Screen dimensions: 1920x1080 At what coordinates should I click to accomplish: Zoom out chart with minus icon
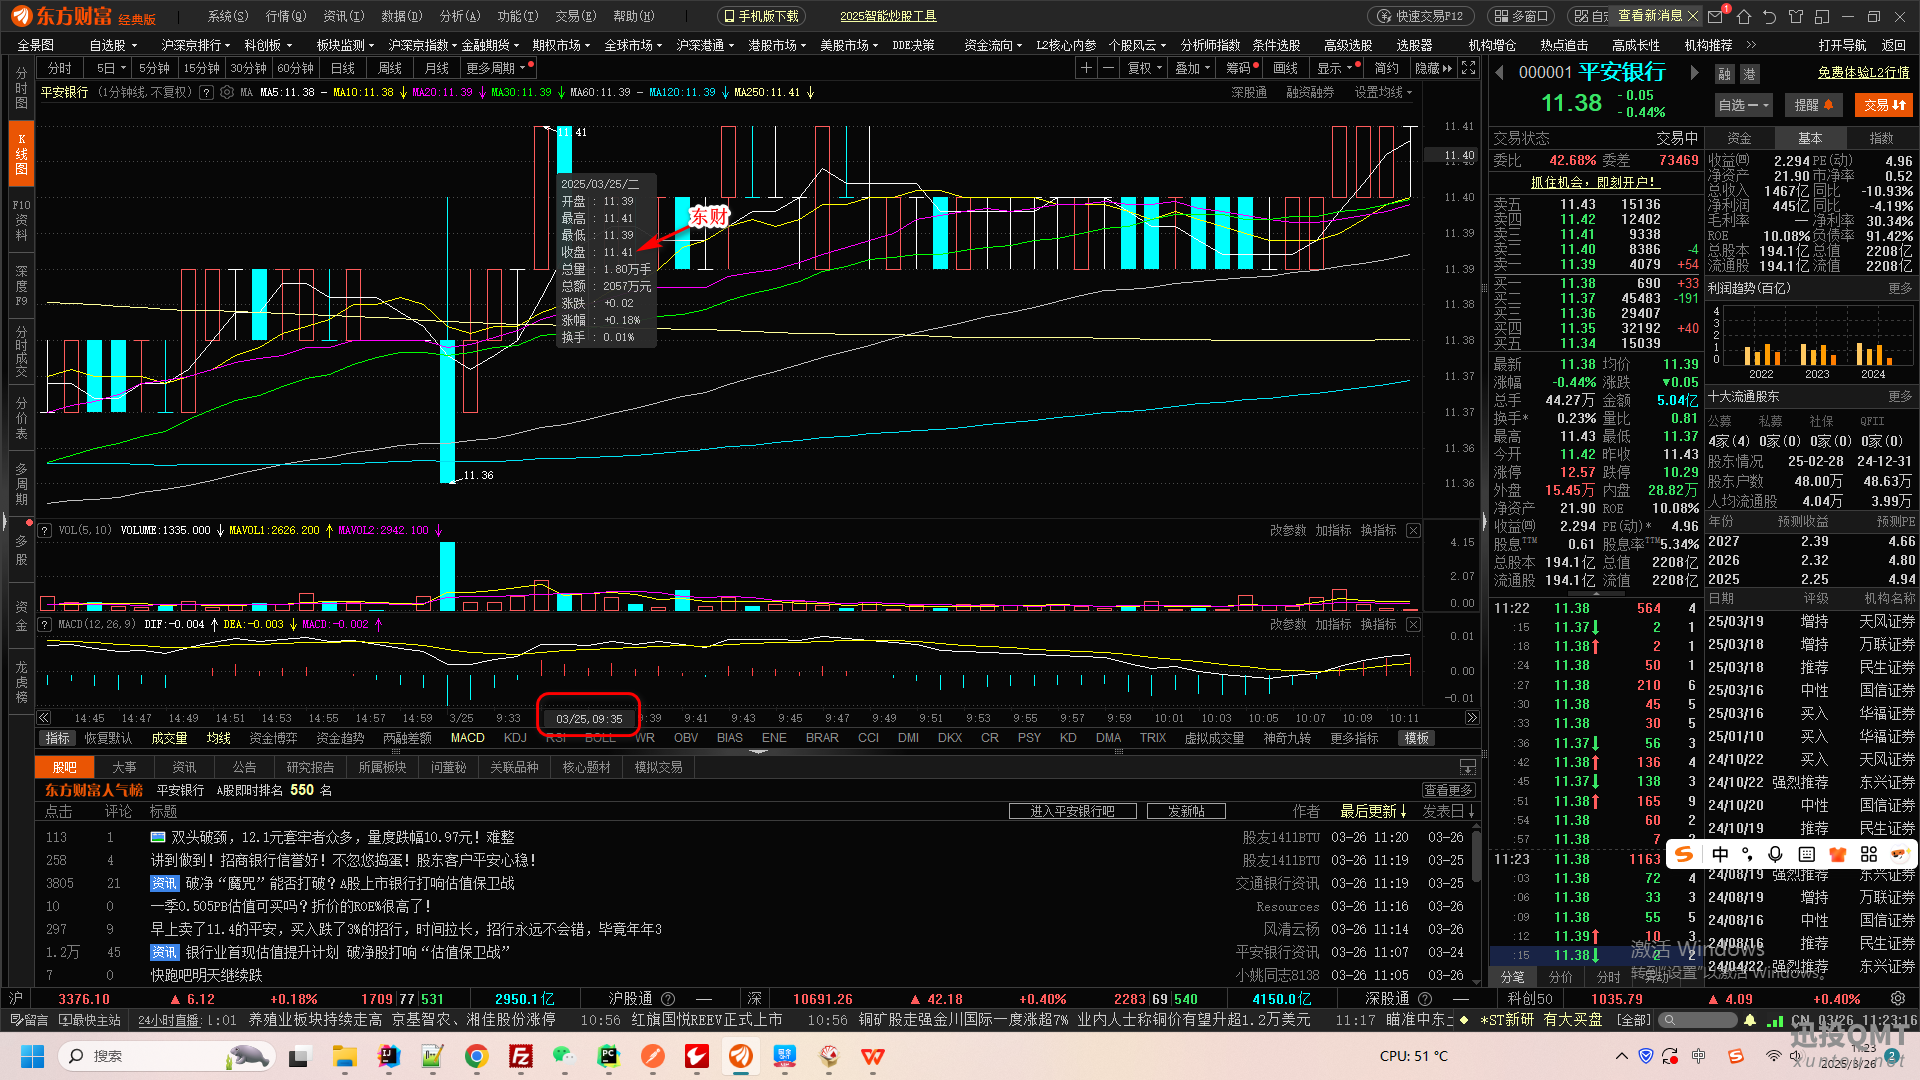pyautogui.click(x=1108, y=68)
